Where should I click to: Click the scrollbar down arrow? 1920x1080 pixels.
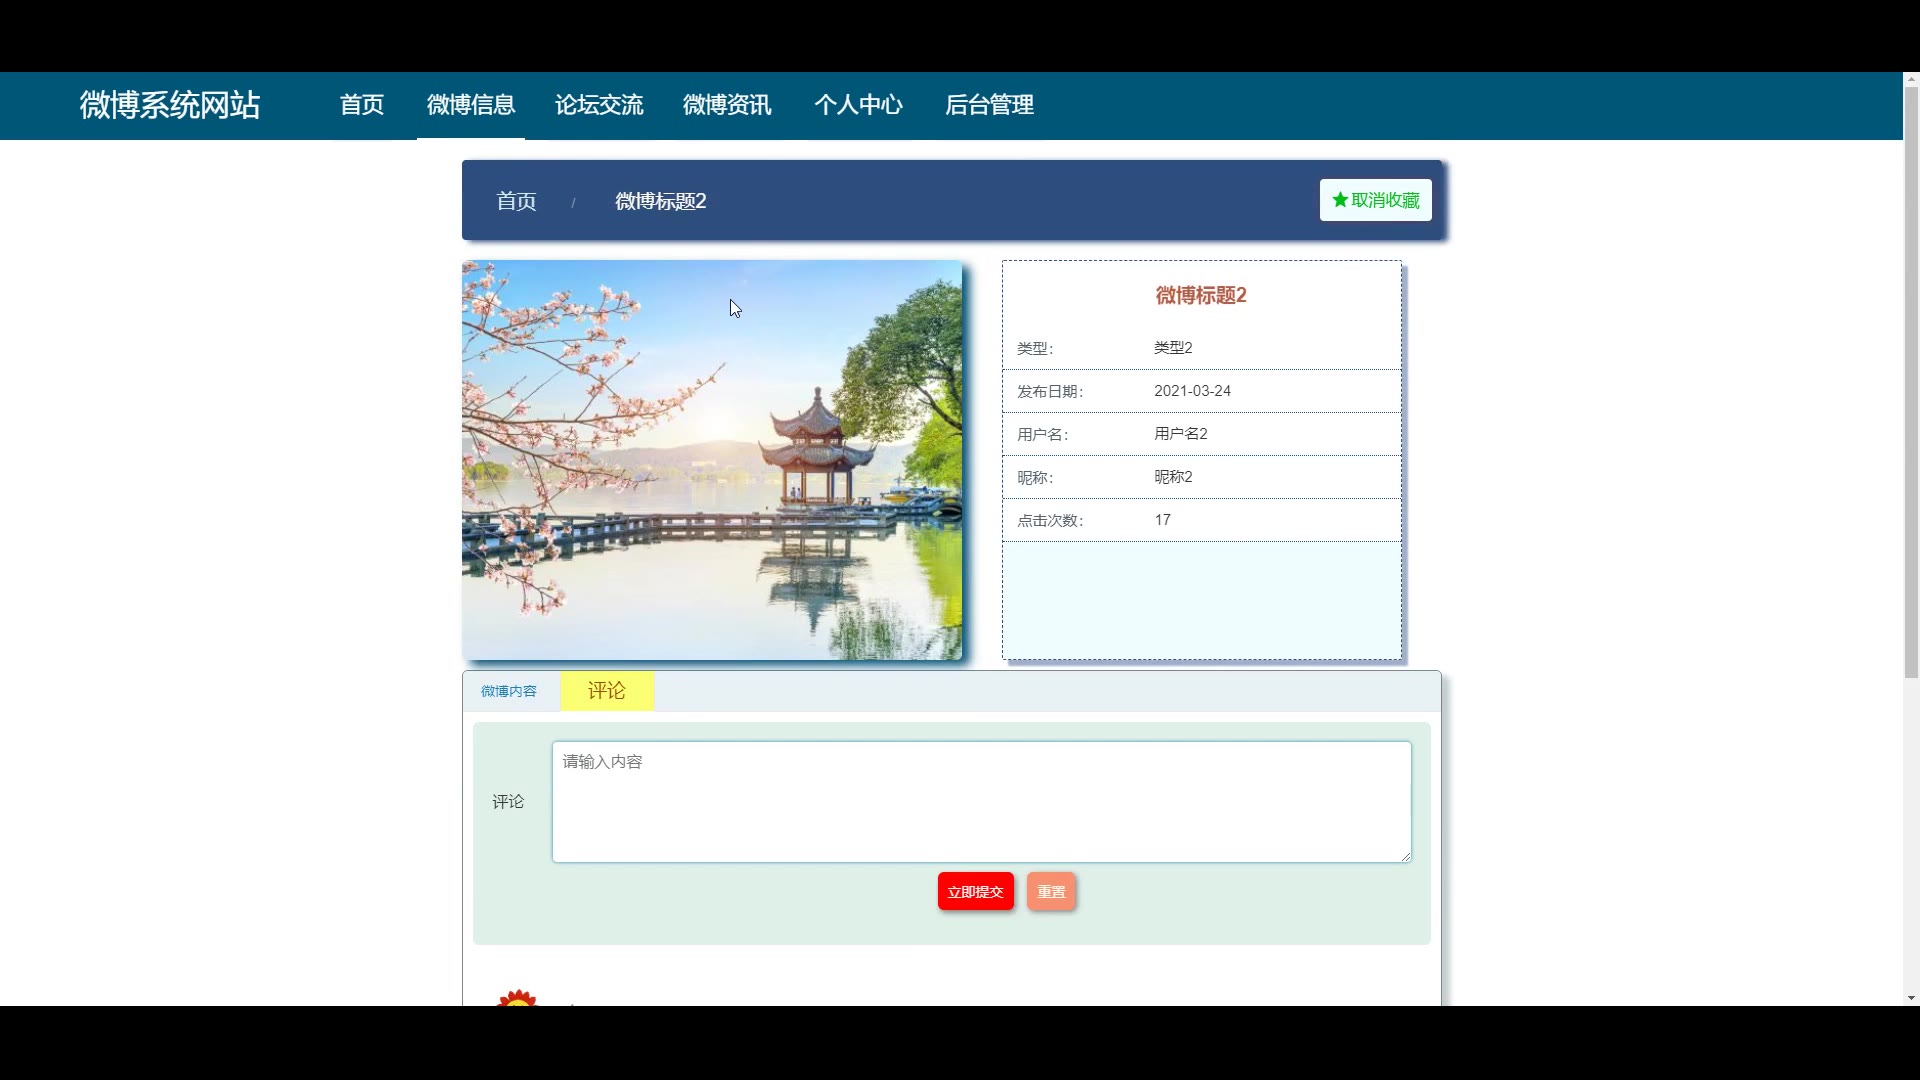click(1911, 998)
